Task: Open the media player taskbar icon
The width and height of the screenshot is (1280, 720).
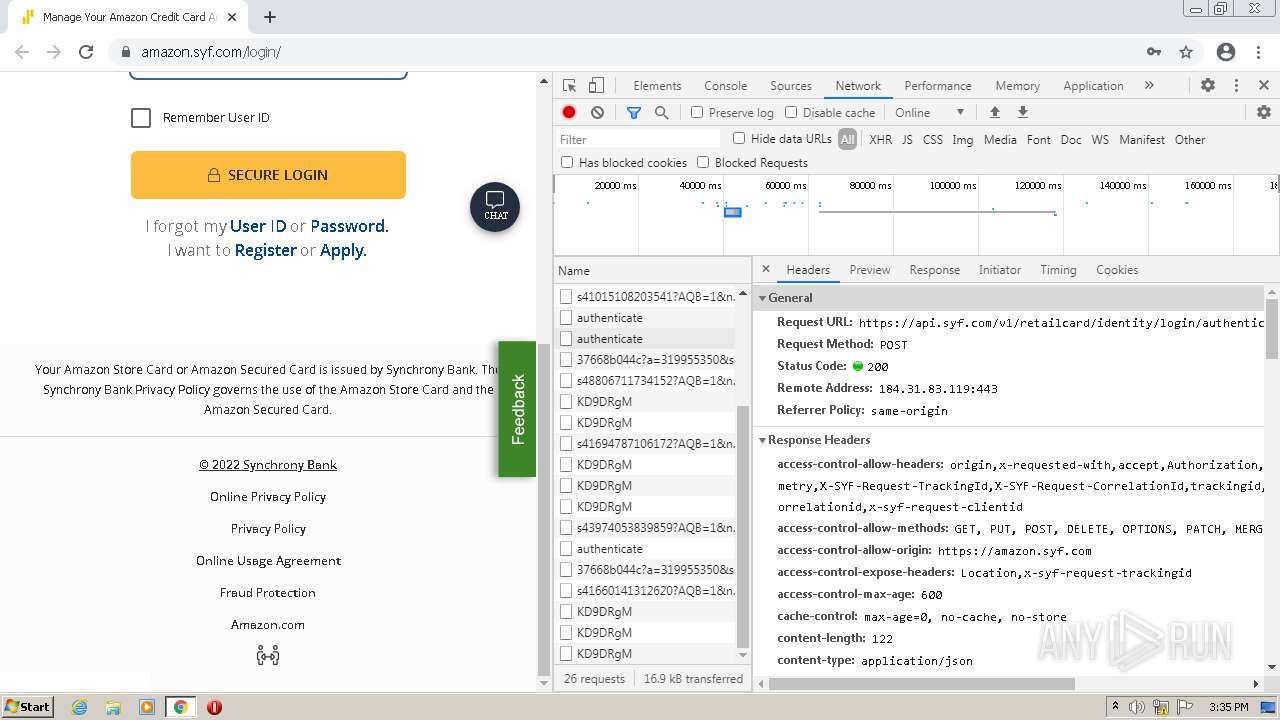Action: 147,707
